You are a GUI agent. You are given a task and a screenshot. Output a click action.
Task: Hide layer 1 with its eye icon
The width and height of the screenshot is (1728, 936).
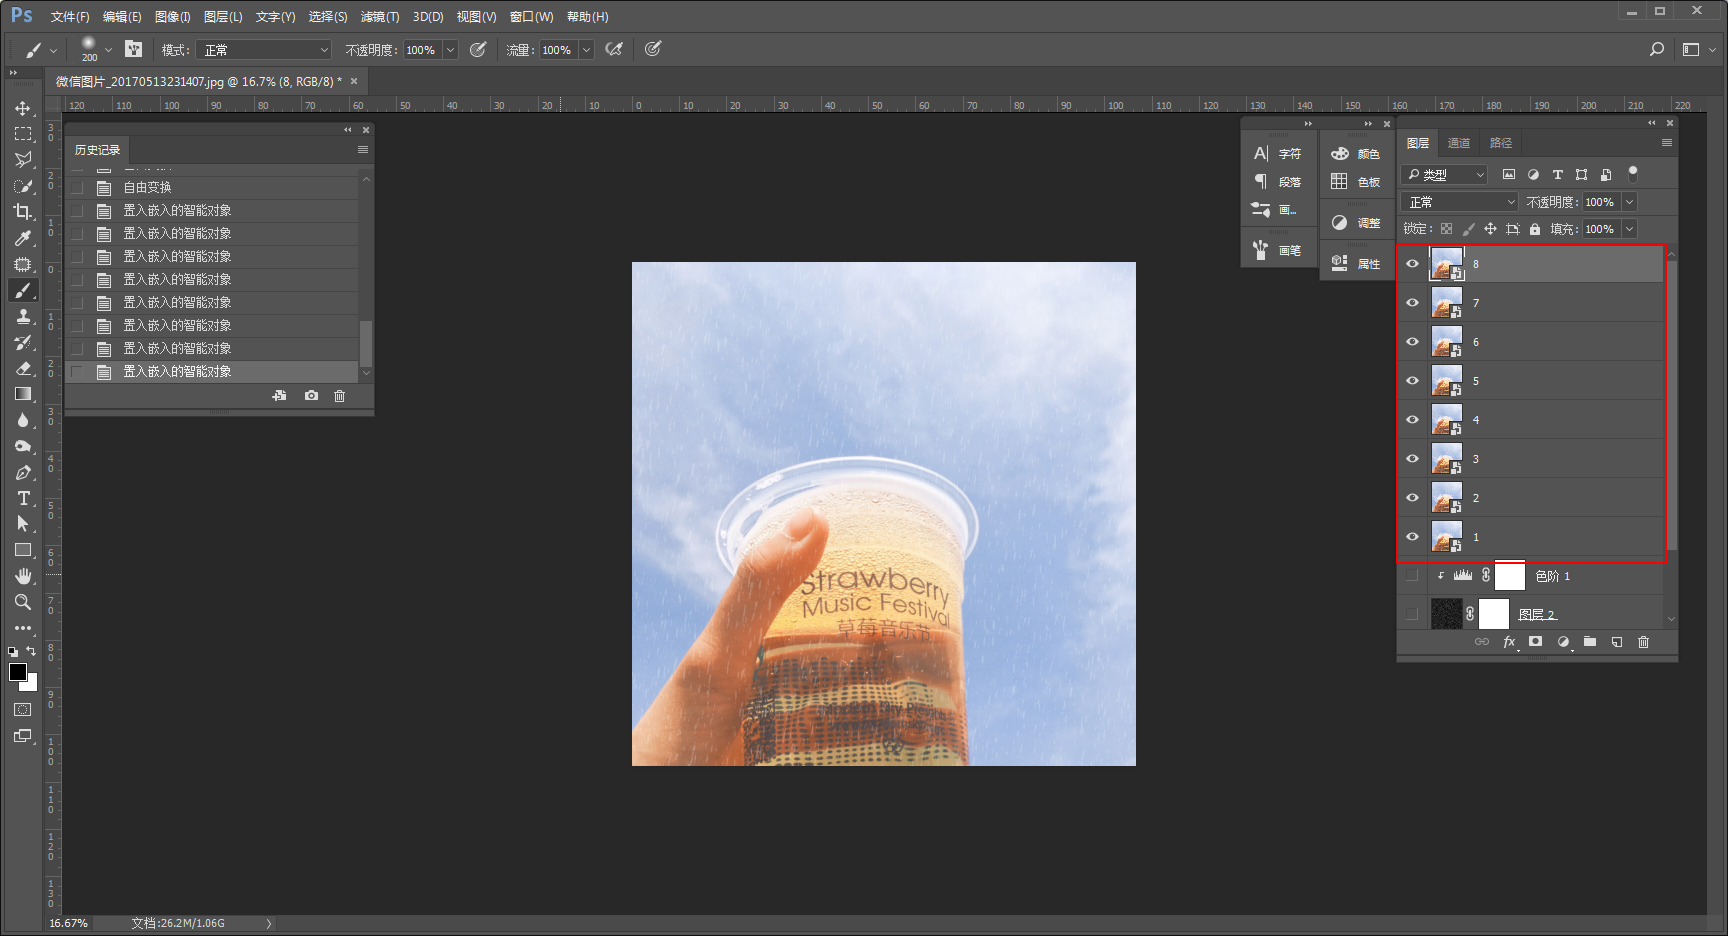pos(1412,537)
